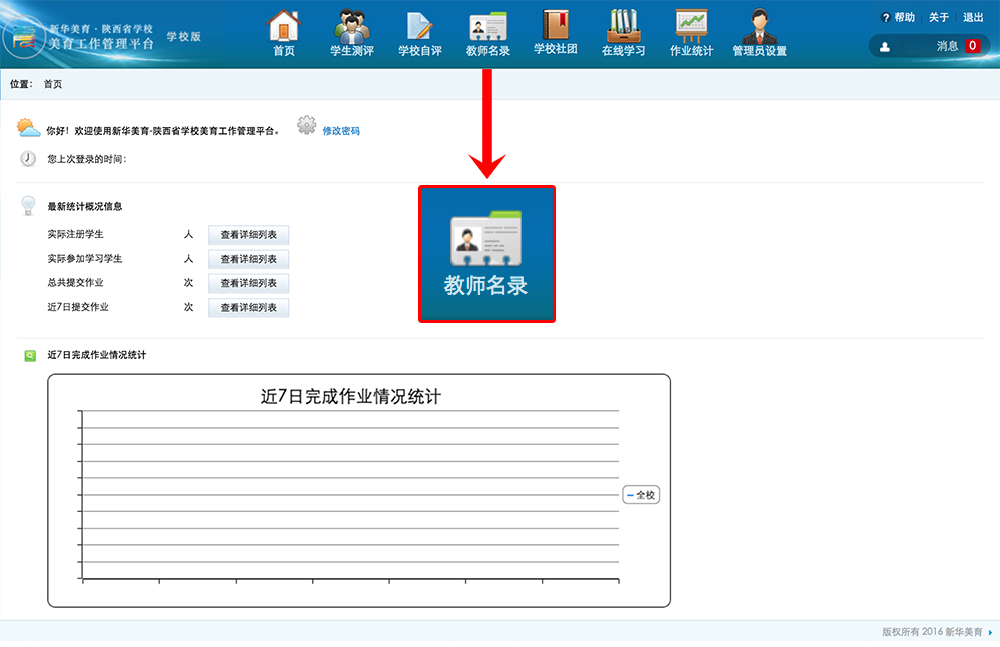Open the 消息 messages notification box
This screenshot has width=1000, height=647.
pos(927,46)
